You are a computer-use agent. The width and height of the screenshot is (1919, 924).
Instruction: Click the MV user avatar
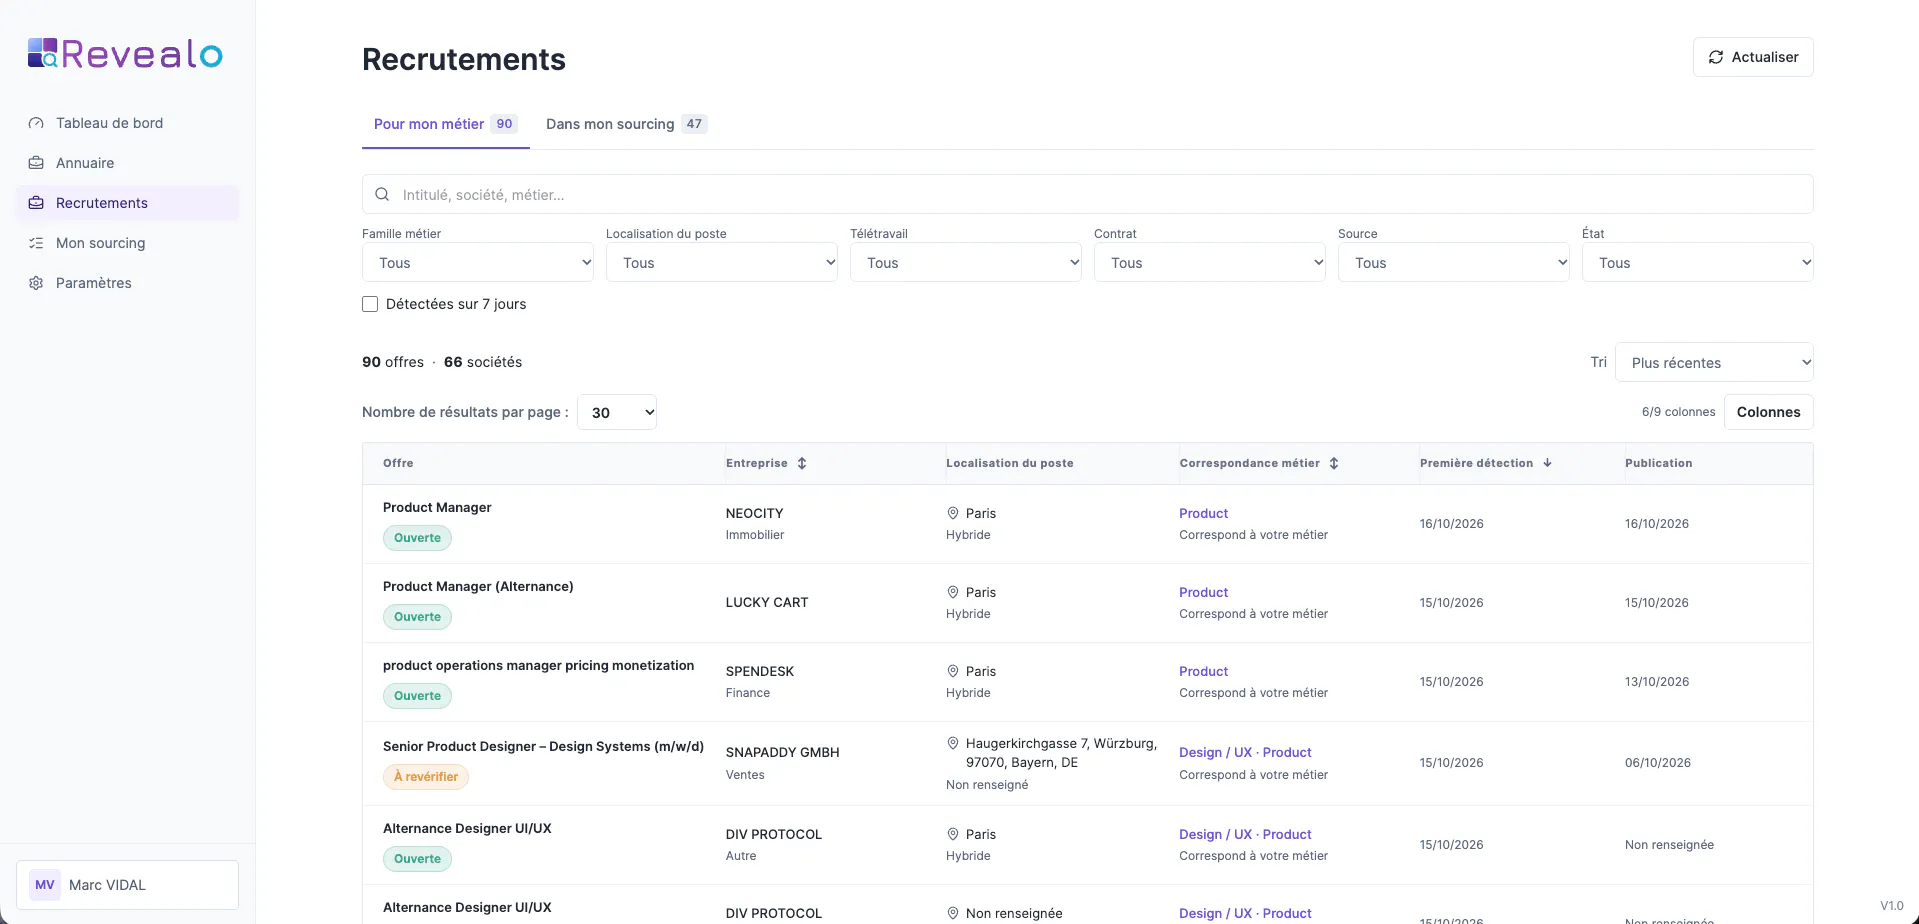[x=45, y=885]
